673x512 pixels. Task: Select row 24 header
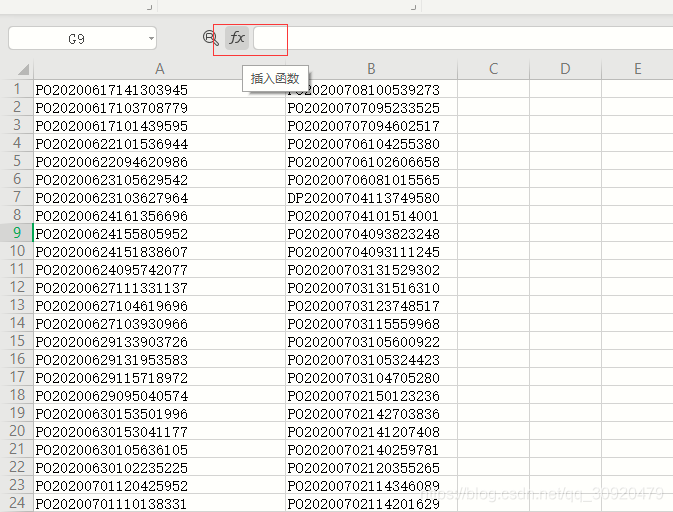click(17, 503)
